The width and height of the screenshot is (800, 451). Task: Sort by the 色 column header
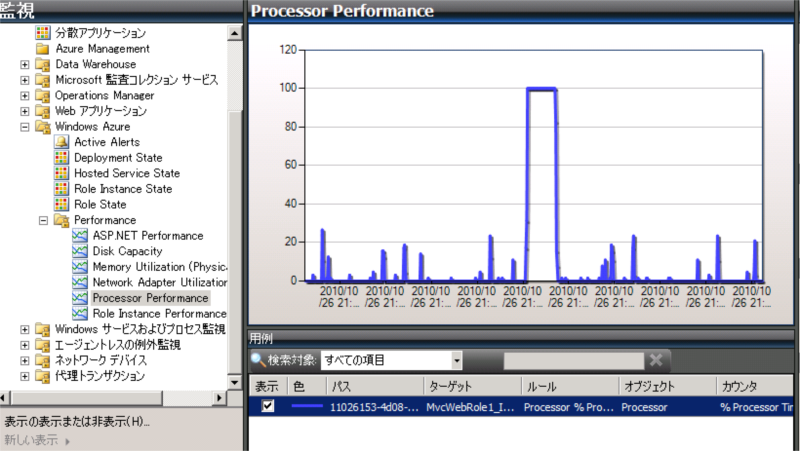[x=307, y=386]
